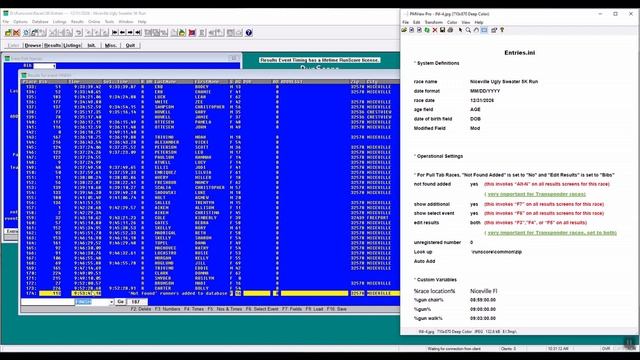Image resolution: width=640 pixels, height=360 pixels.
Task: Click the Browse button in RunScore
Action: (33, 45)
